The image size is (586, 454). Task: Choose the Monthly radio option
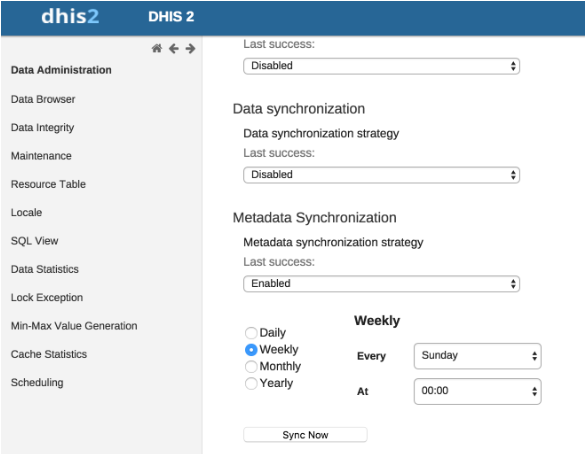(251, 366)
